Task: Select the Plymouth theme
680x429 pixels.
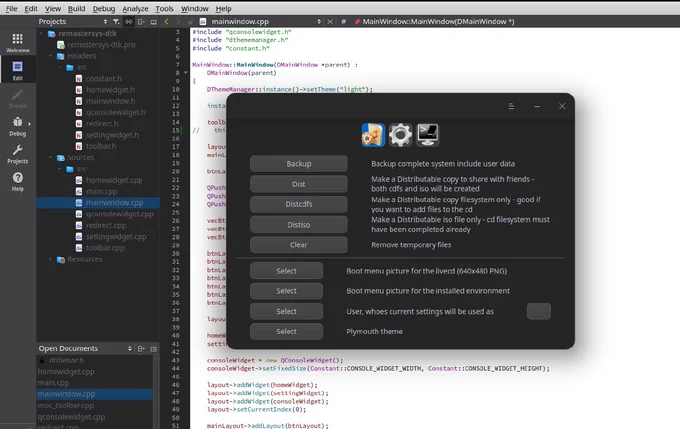Action: click(286, 331)
